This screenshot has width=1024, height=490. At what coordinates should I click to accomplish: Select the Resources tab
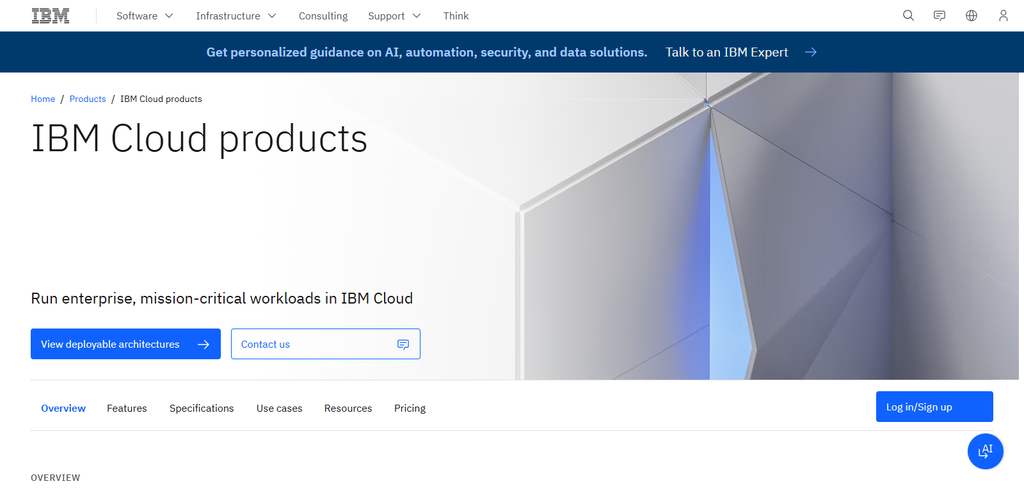tap(348, 408)
